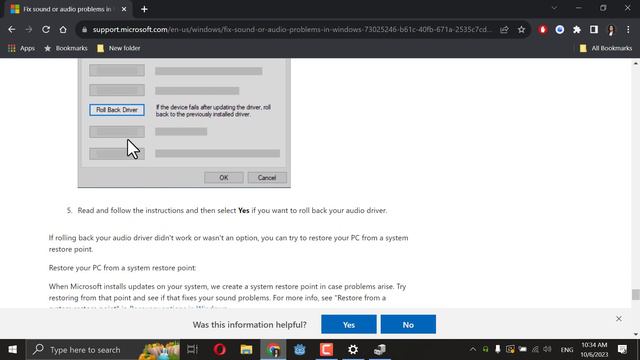Click the page vertical scrollbar thumb
This screenshot has width=640, height=360.
(x=636, y=294)
